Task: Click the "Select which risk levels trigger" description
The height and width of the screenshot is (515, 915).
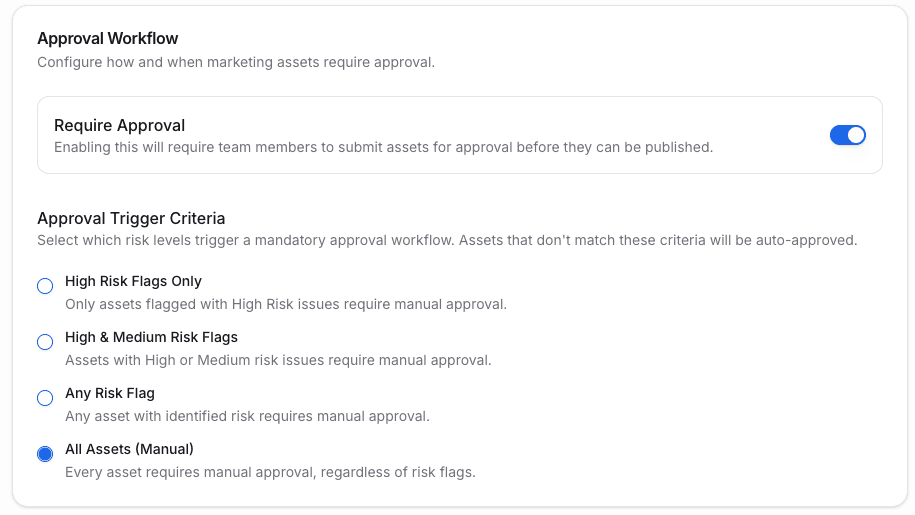Action: coord(446,241)
